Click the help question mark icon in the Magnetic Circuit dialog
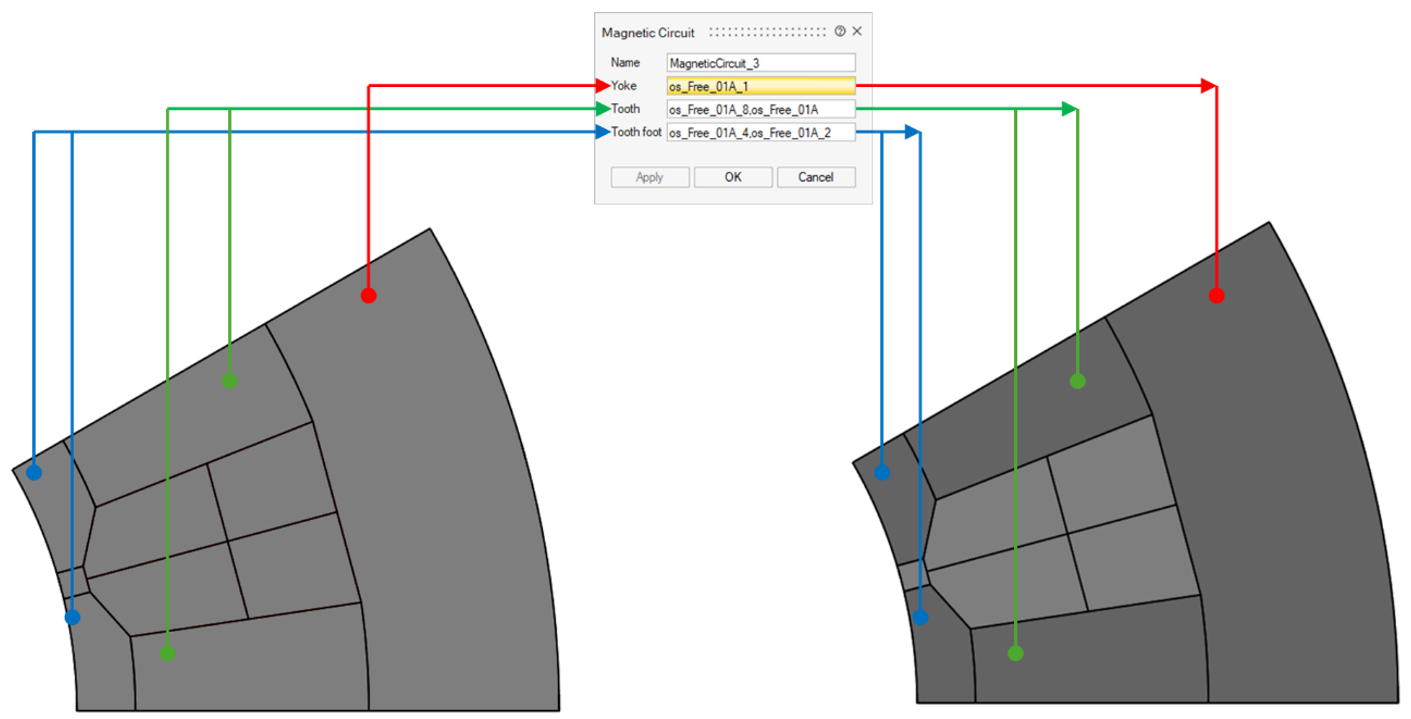Image resolution: width=1411 pixels, height=719 pixels. point(840,32)
